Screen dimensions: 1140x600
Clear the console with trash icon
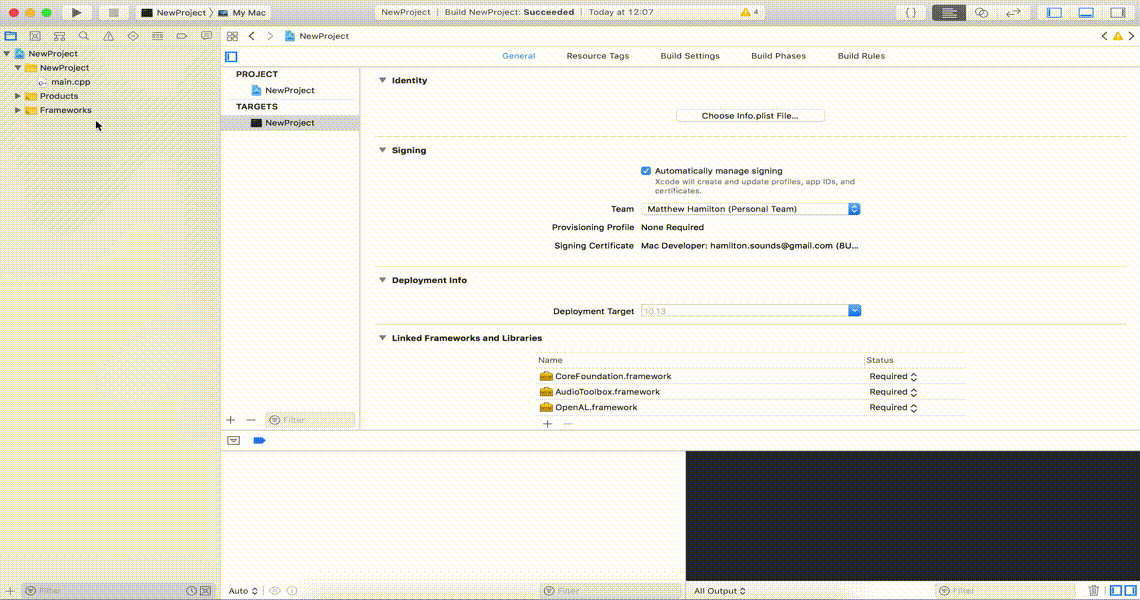click(x=1093, y=591)
